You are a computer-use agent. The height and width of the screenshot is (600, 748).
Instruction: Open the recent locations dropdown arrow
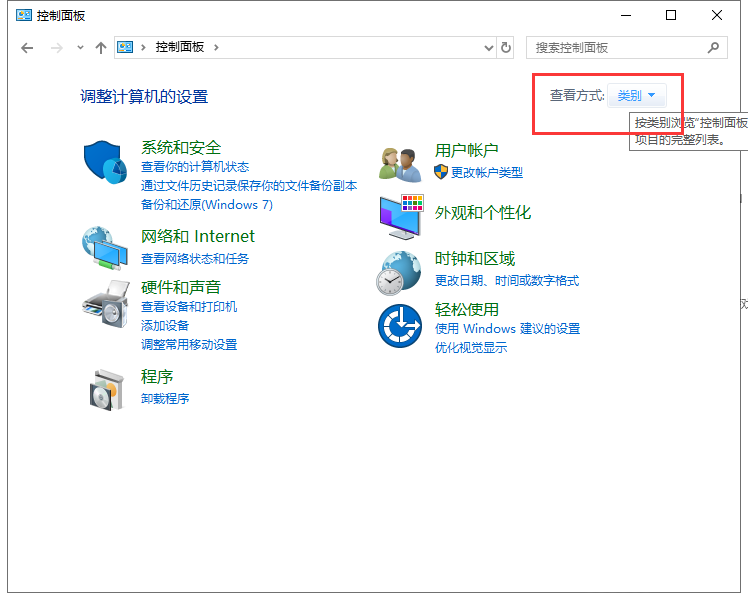(x=80, y=48)
